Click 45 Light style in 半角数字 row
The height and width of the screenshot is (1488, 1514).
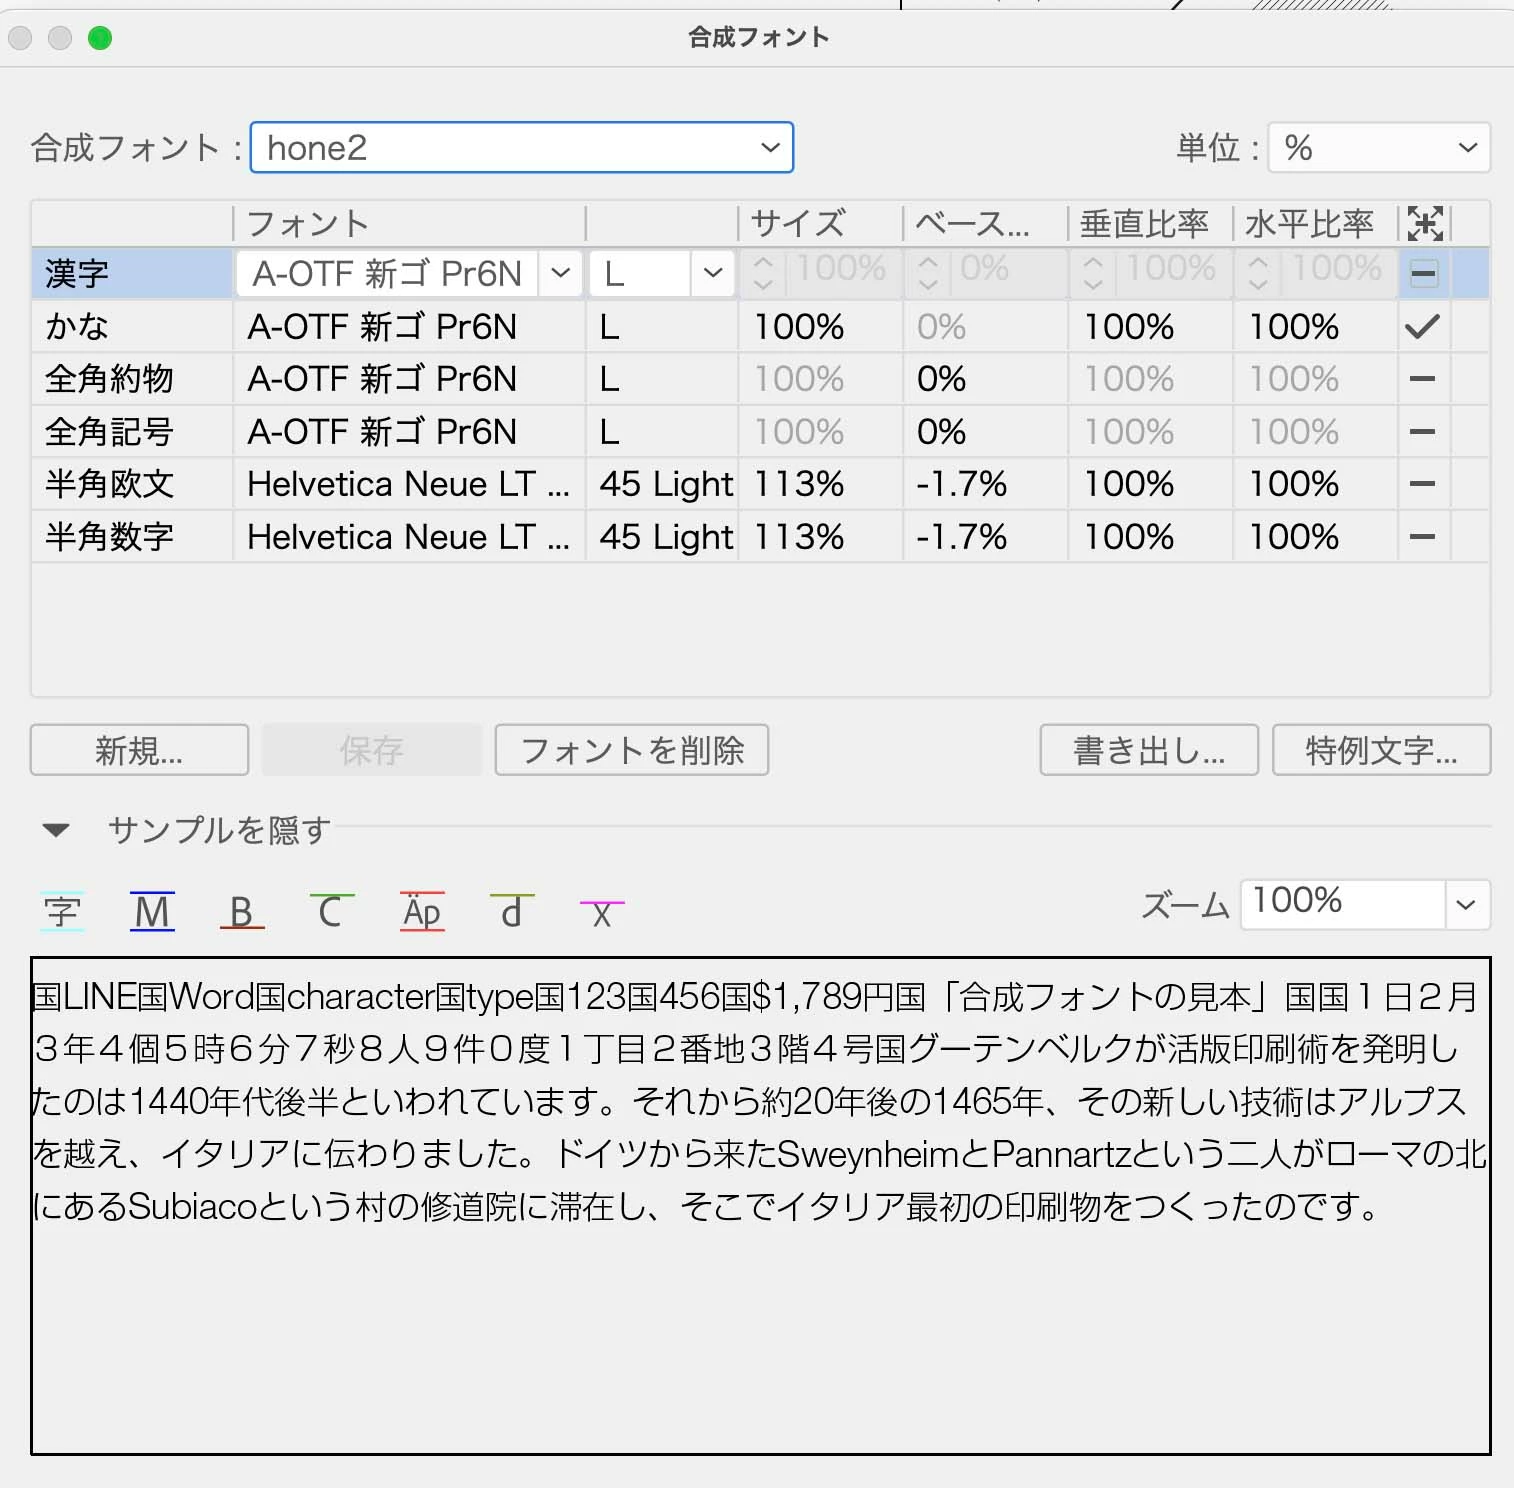point(666,537)
